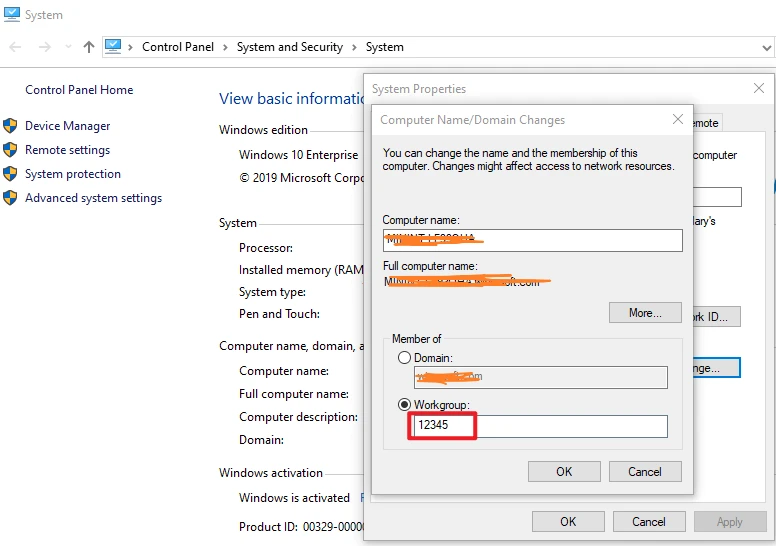Screen dimensions: 776x546
Task: Click the Device Manager shield icon
Action: (x=11, y=126)
